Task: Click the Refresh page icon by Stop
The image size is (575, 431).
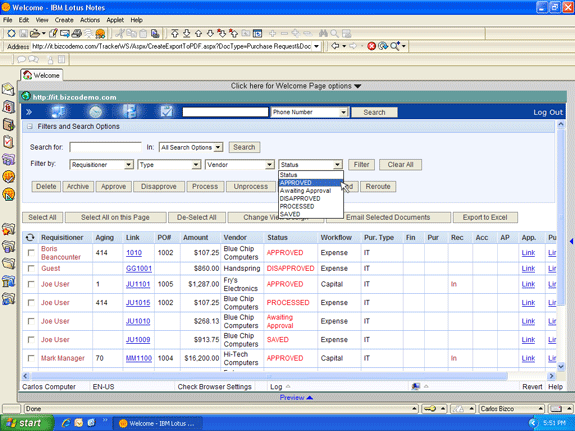Action: (383, 46)
